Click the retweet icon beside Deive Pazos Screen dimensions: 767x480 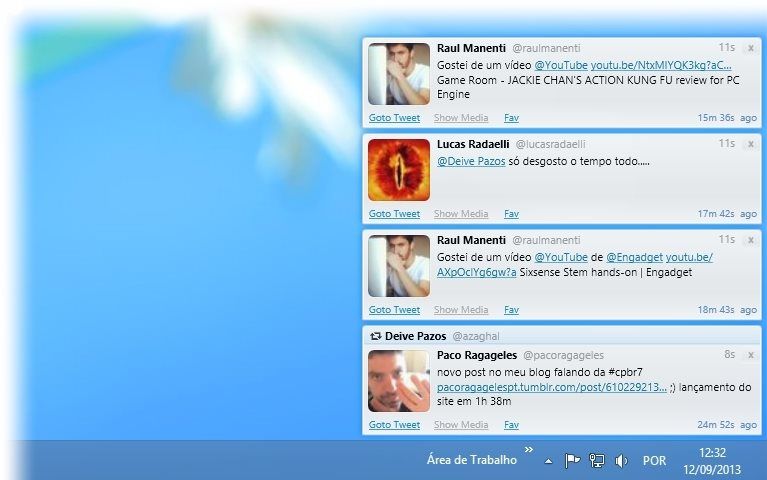[x=375, y=336]
